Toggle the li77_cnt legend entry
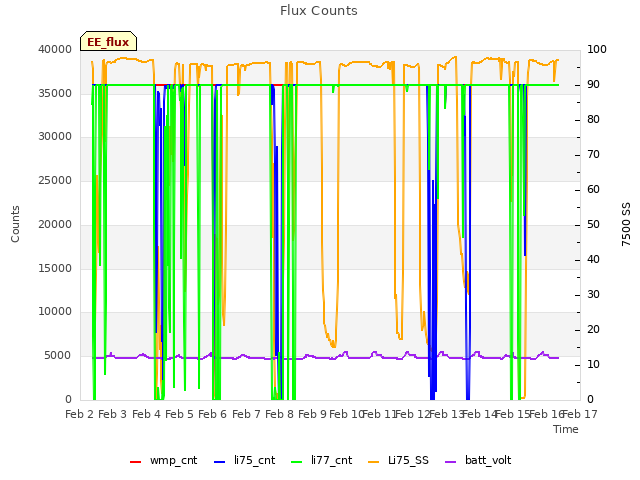Image resolution: width=640 pixels, height=480 pixels. coord(321,460)
